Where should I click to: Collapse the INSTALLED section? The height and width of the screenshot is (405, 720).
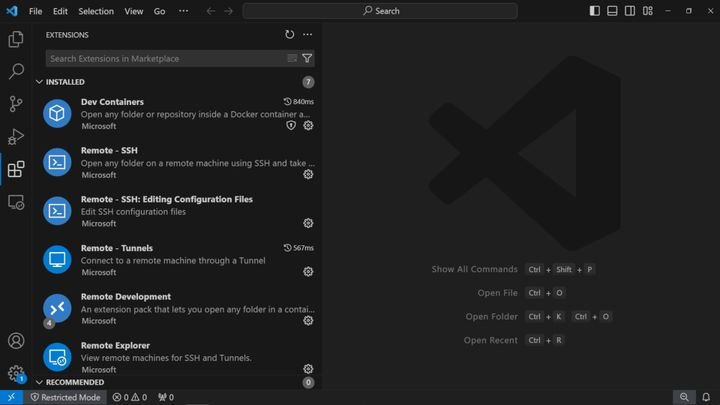coord(39,82)
